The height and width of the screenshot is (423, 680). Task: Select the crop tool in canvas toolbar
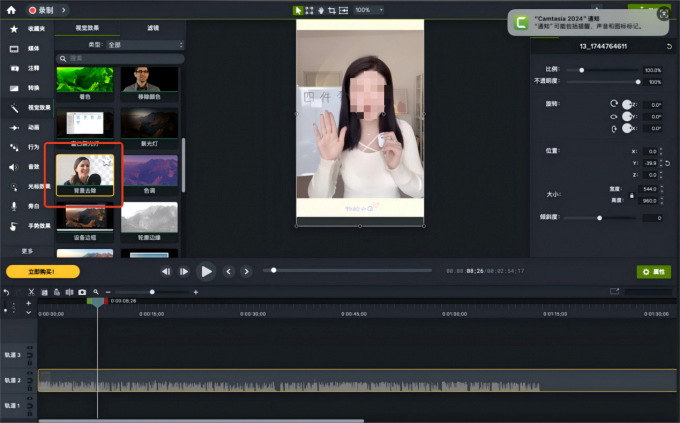click(332, 10)
